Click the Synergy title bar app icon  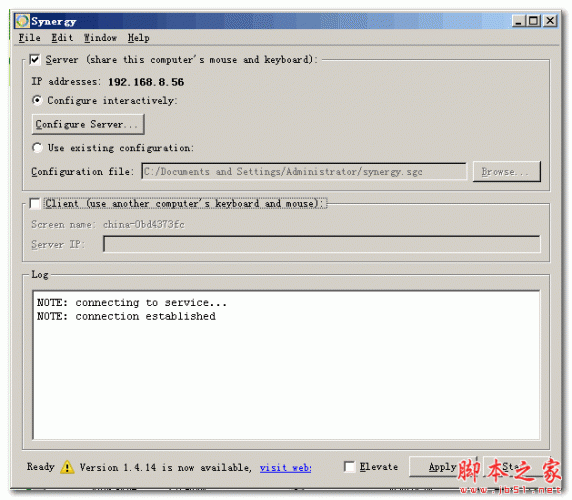(22, 21)
